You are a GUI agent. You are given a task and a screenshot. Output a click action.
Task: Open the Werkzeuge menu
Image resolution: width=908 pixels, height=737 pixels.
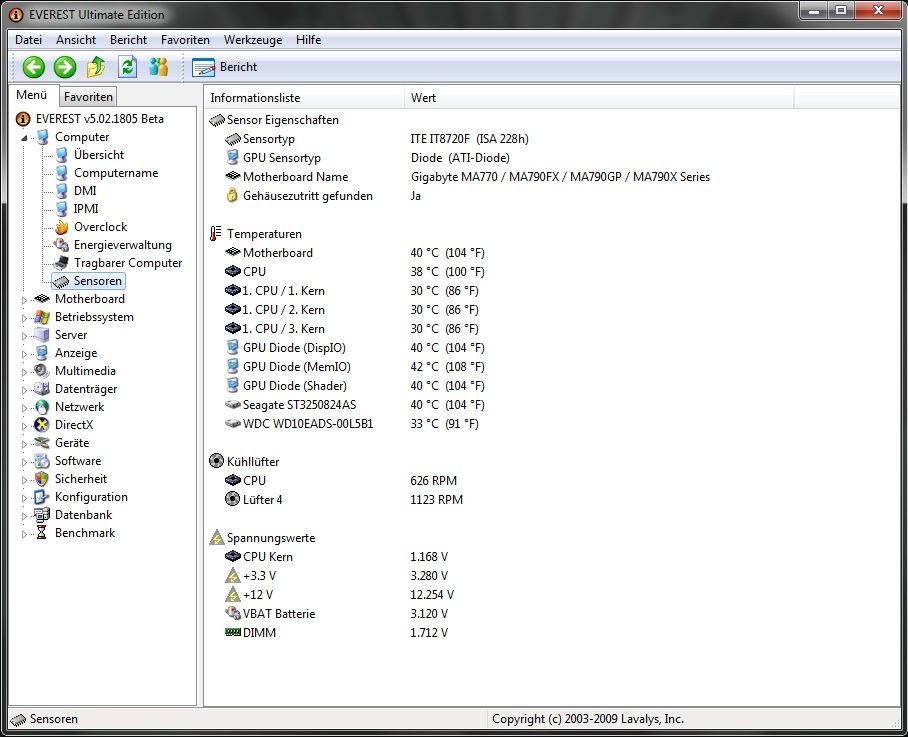(x=253, y=40)
